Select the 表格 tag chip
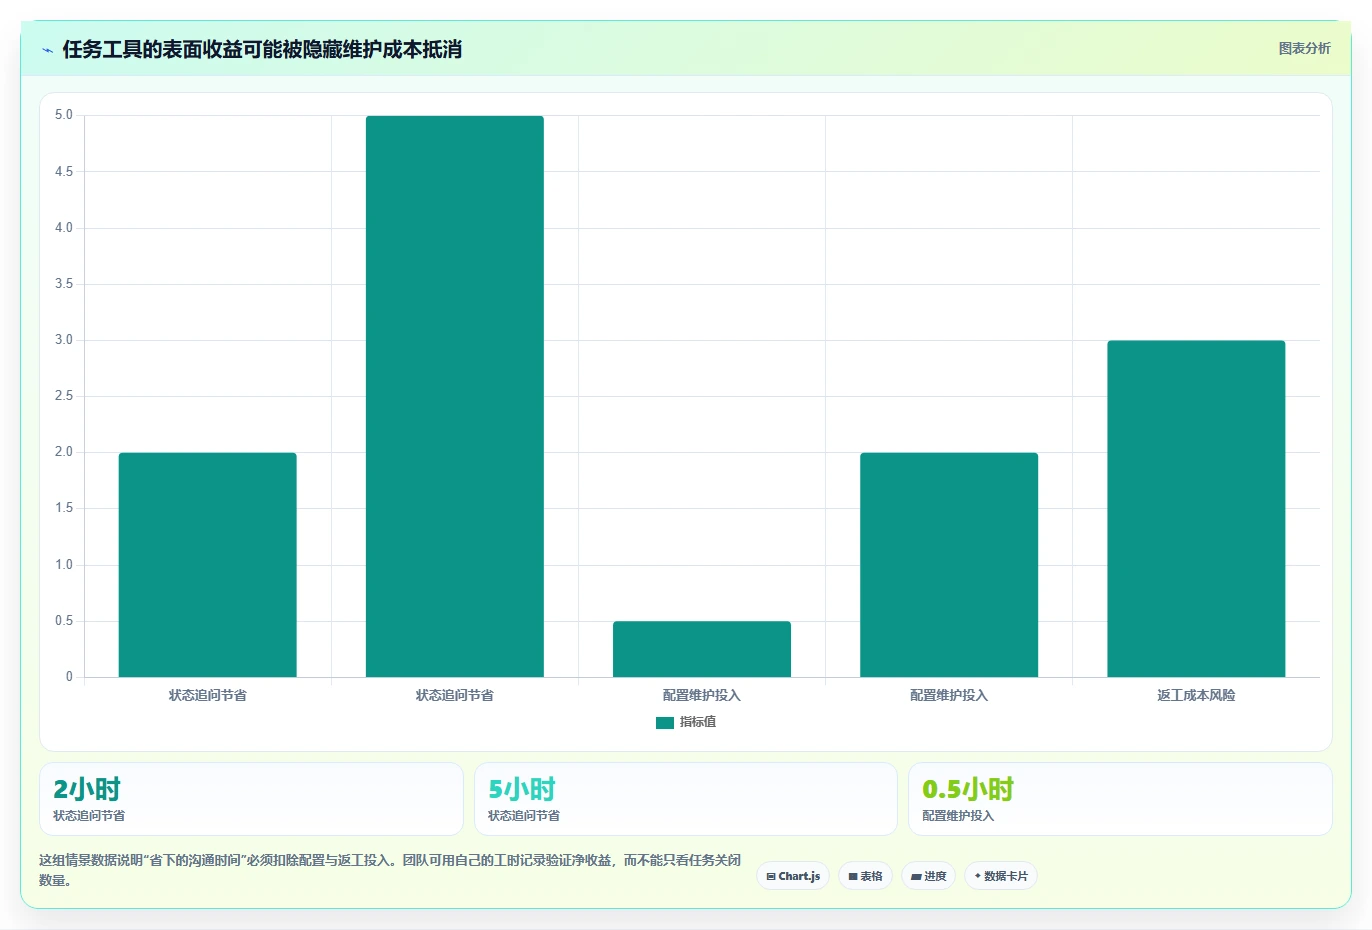The width and height of the screenshot is (1372, 930). pos(865,876)
